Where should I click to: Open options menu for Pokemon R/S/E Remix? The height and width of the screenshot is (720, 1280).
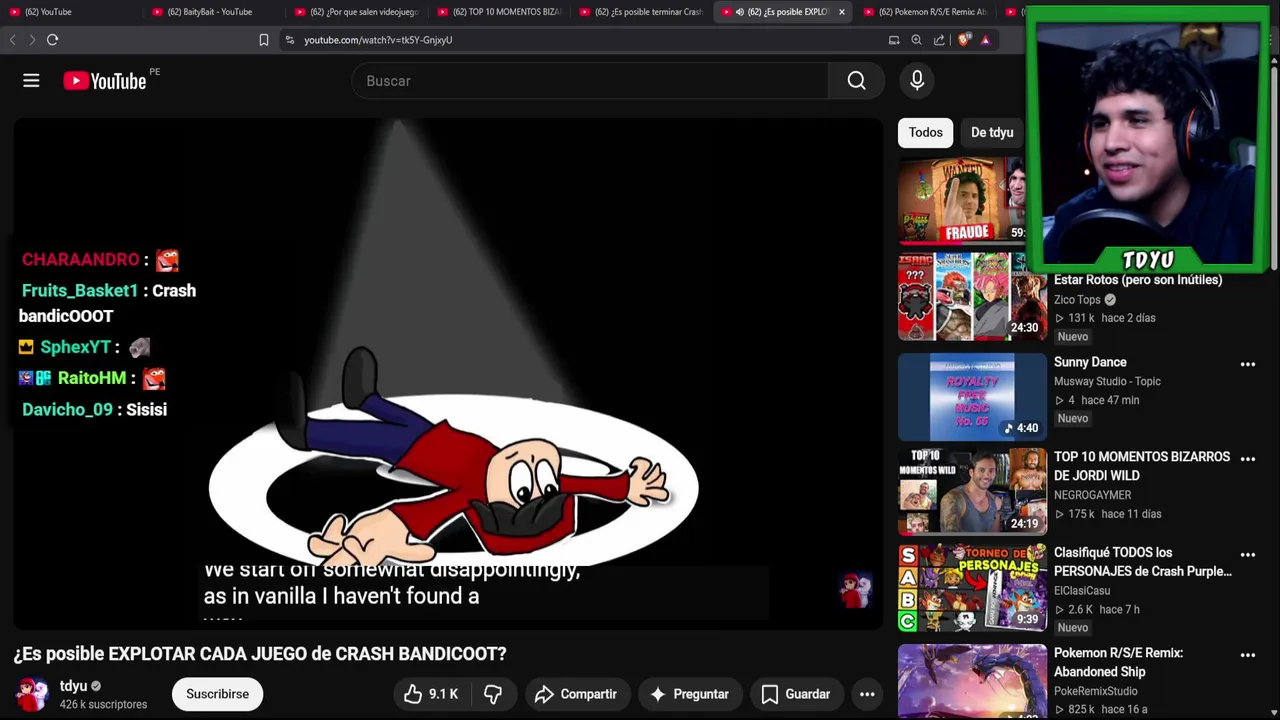coord(1248,655)
